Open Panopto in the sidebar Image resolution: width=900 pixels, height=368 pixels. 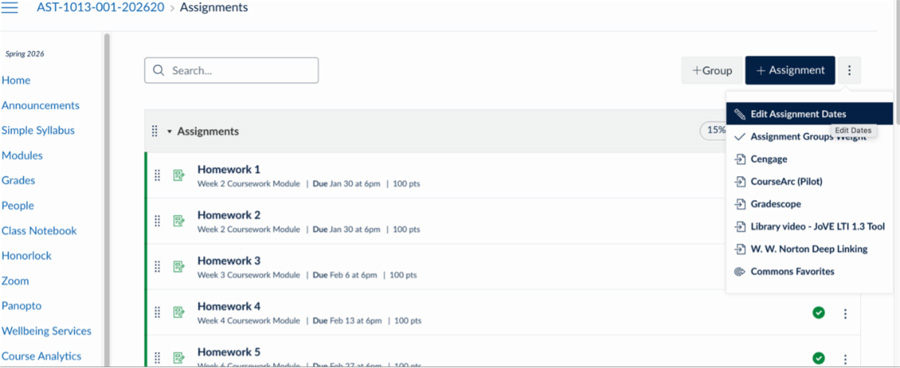tap(22, 306)
